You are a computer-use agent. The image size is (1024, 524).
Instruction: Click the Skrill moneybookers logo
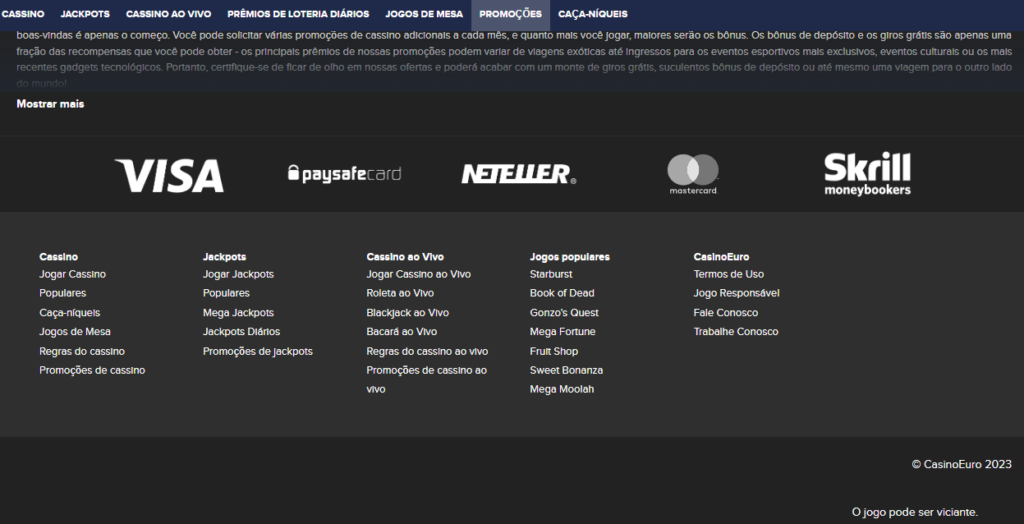867,174
